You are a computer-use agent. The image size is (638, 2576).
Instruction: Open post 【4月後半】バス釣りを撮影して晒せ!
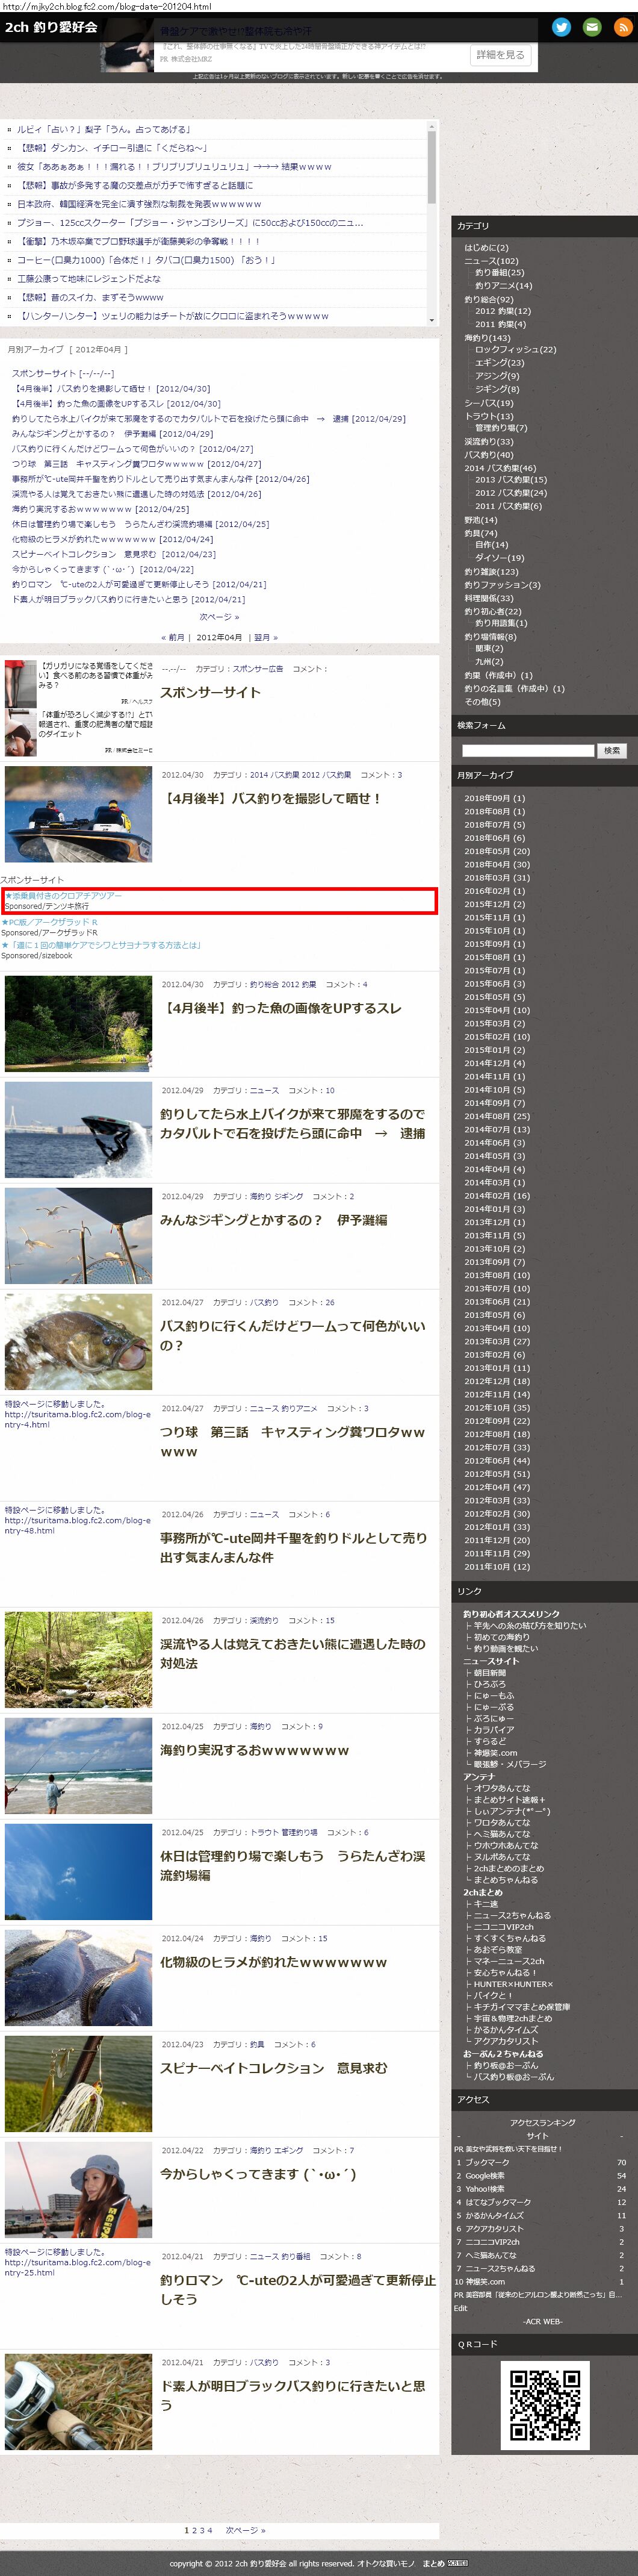[272, 798]
